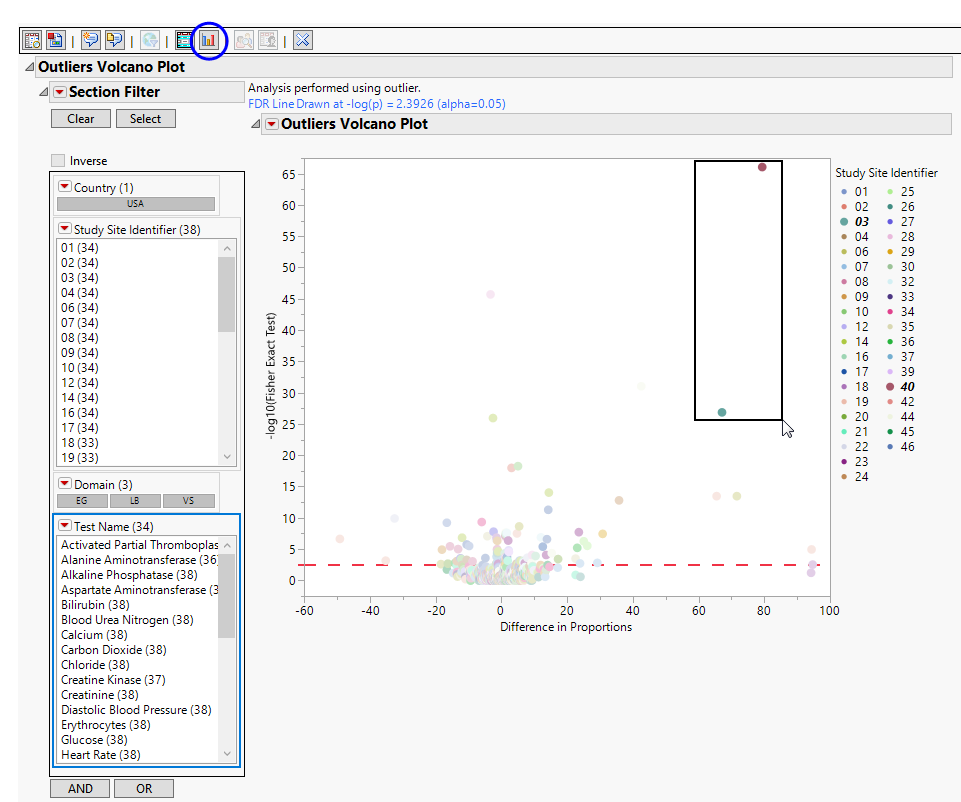The width and height of the screenshot is (961, 802).
Task: Enable the Inverse checkbox
Action: click(58, 161)
